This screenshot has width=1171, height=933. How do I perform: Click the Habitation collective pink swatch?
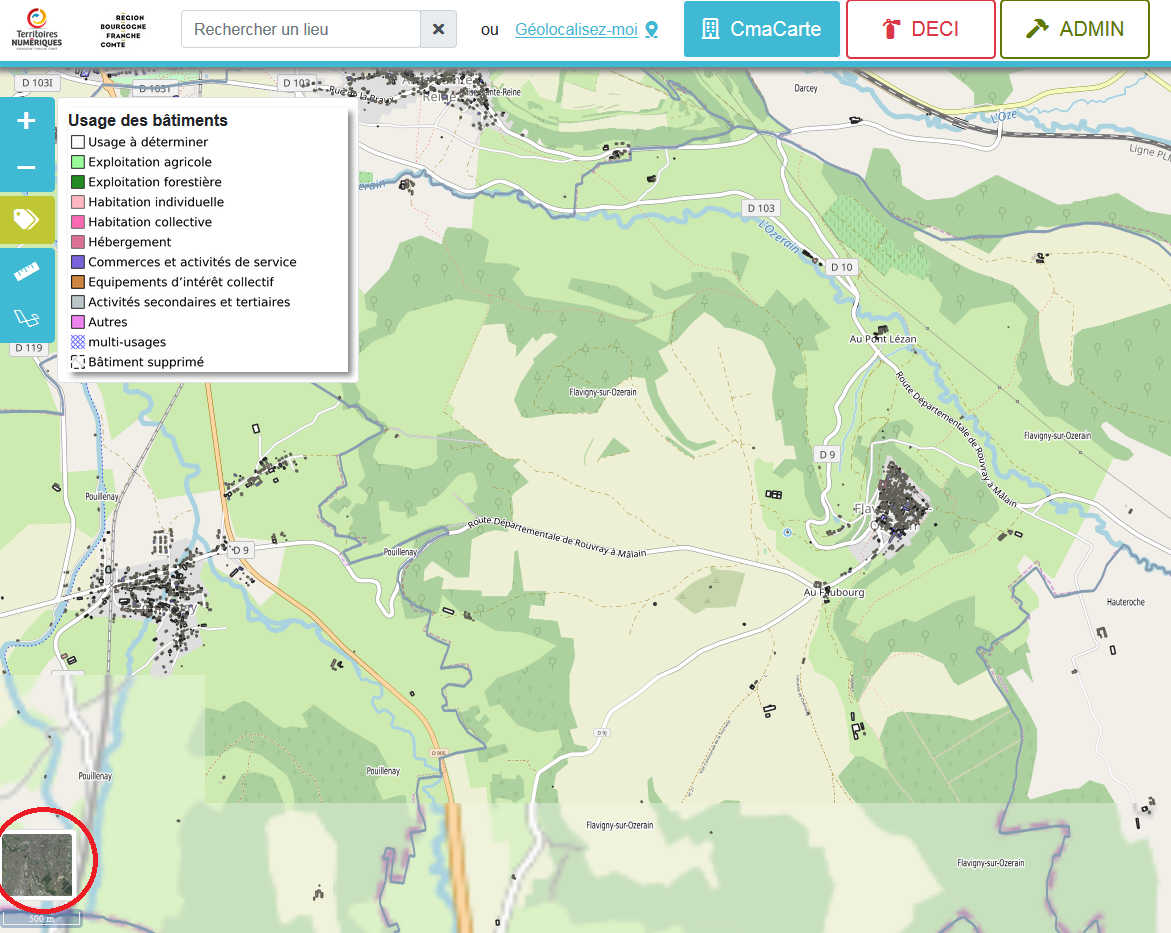pyautogui.click(x=78, y=222)
